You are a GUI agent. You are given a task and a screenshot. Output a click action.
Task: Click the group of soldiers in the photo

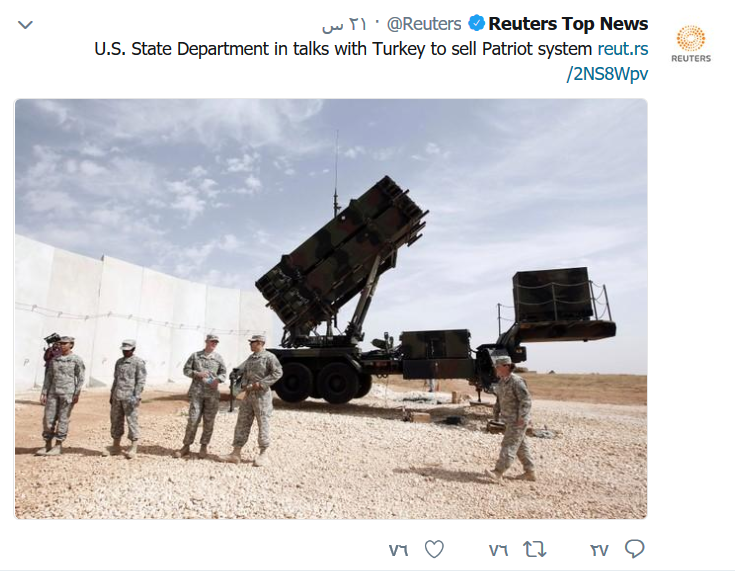[x=161, y=396]
